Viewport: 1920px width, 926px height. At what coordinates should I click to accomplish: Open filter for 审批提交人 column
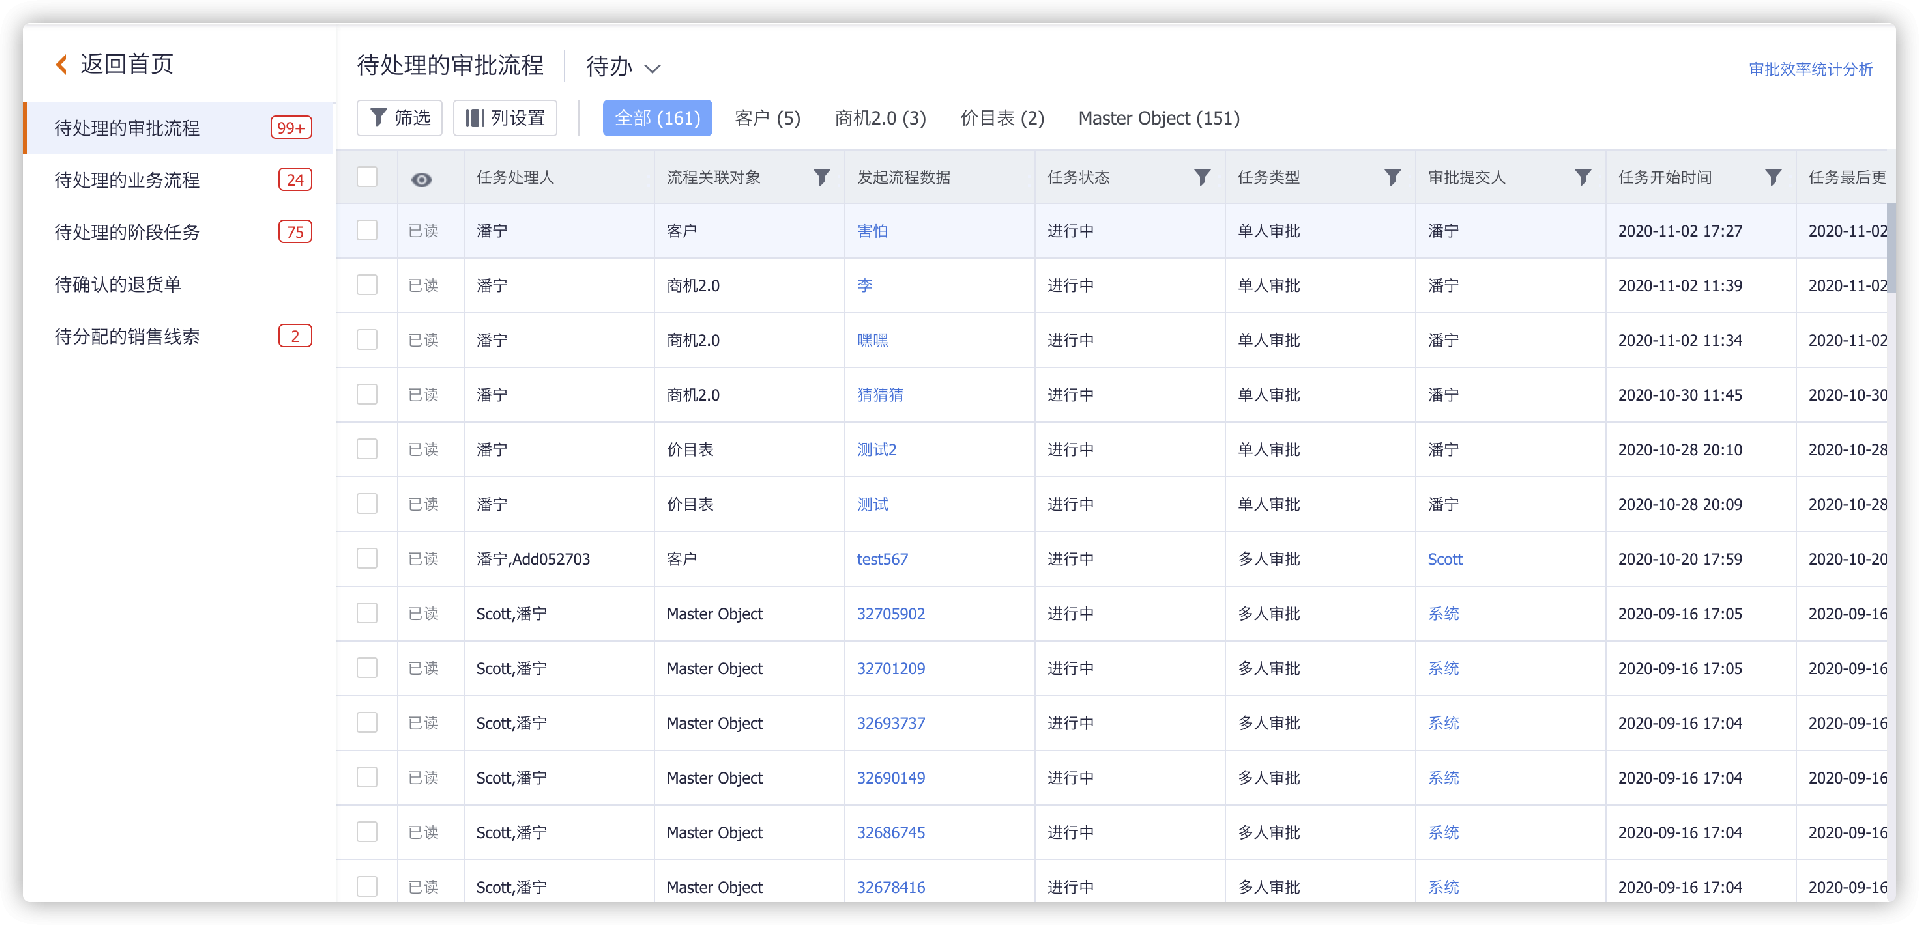click(1582, 177)
